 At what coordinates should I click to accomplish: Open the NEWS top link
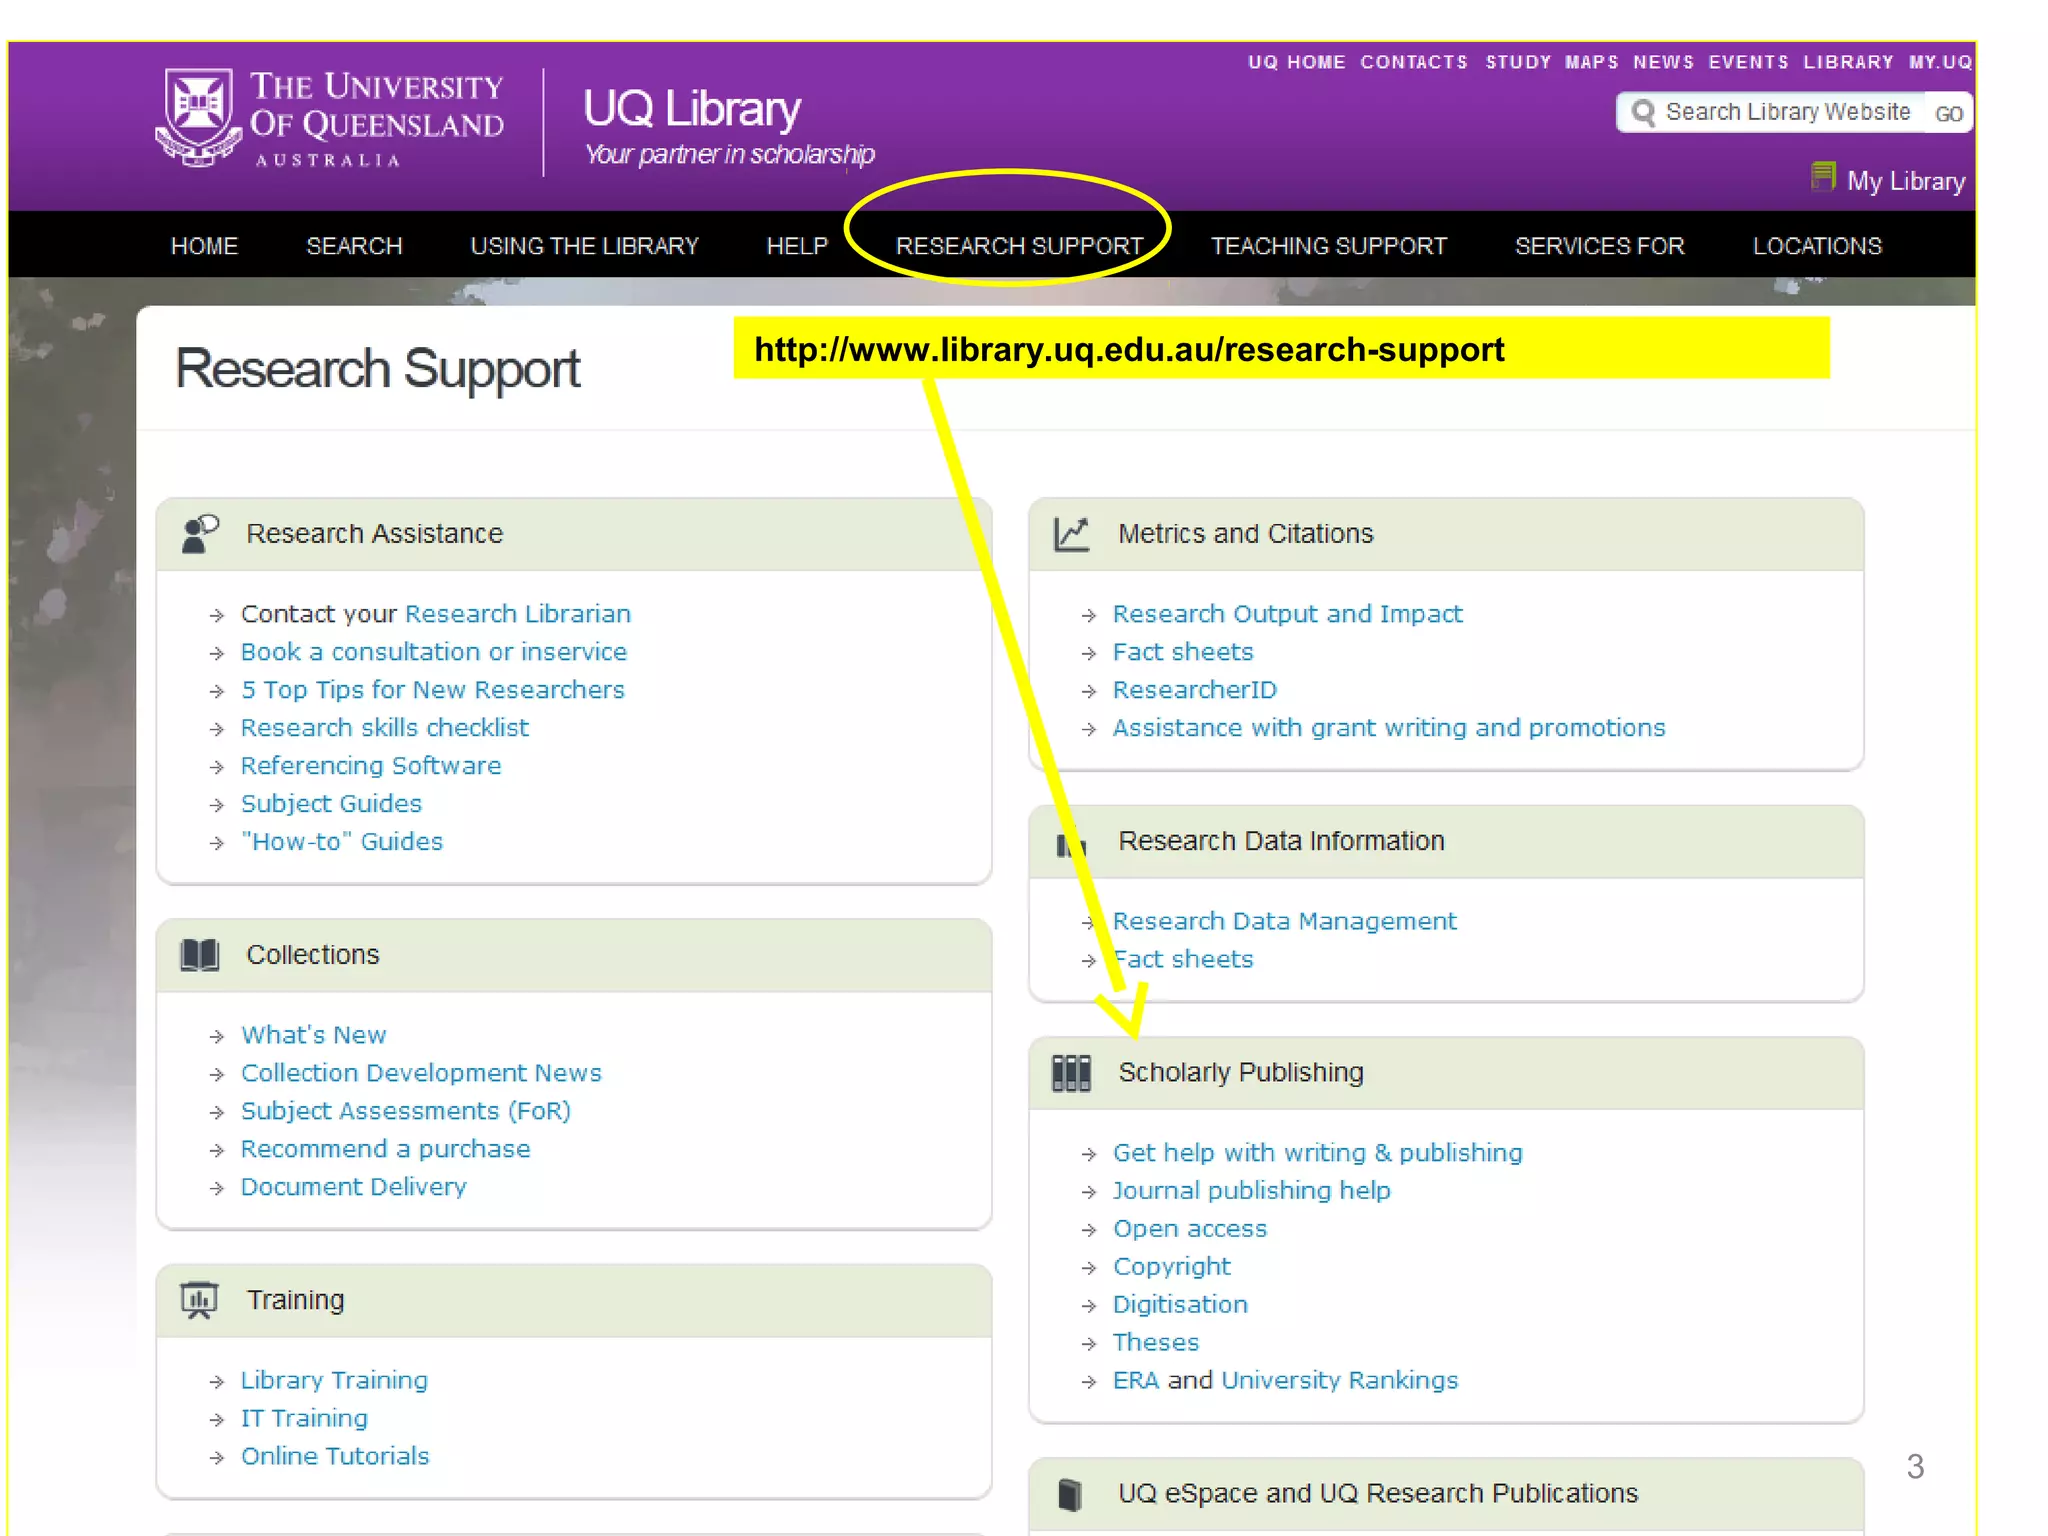pyautogui.click(x=1663, y=62)
